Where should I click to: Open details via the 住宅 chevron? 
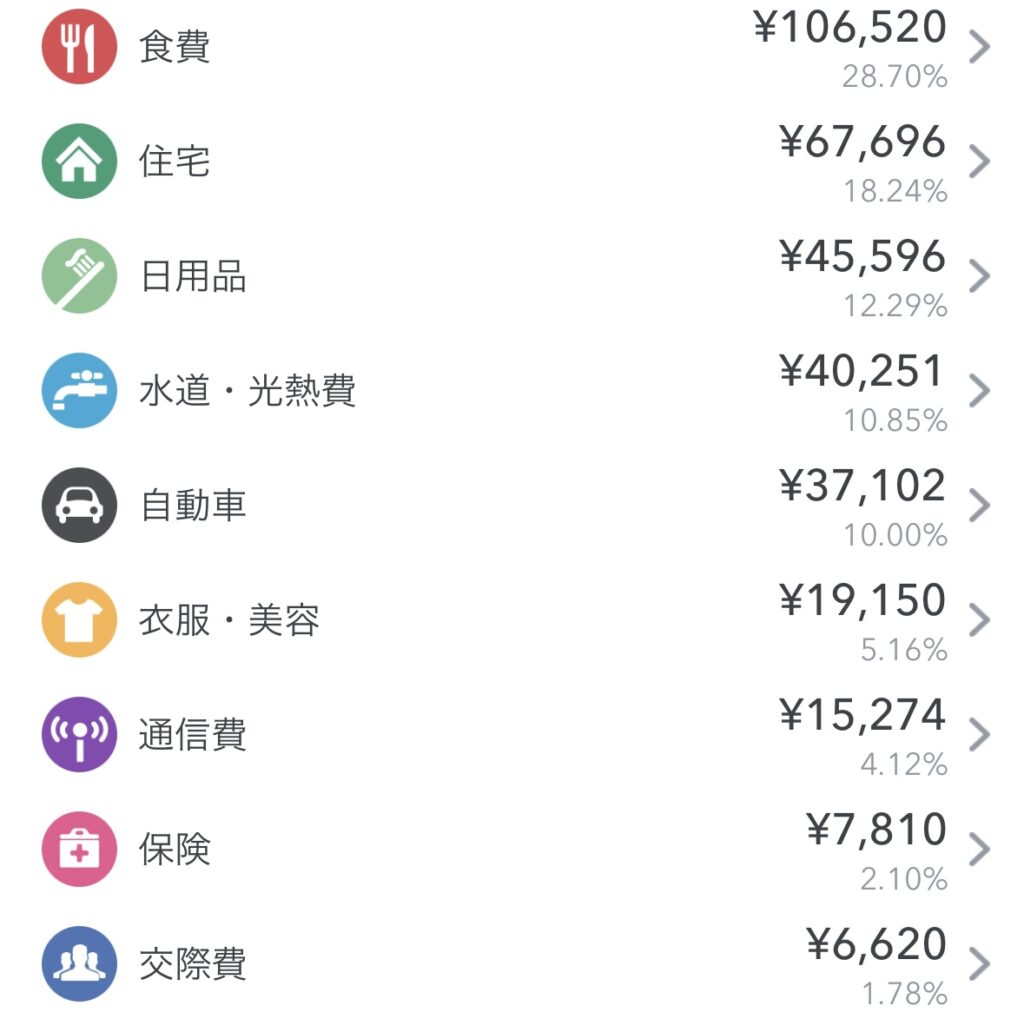[x=979, y=161]
